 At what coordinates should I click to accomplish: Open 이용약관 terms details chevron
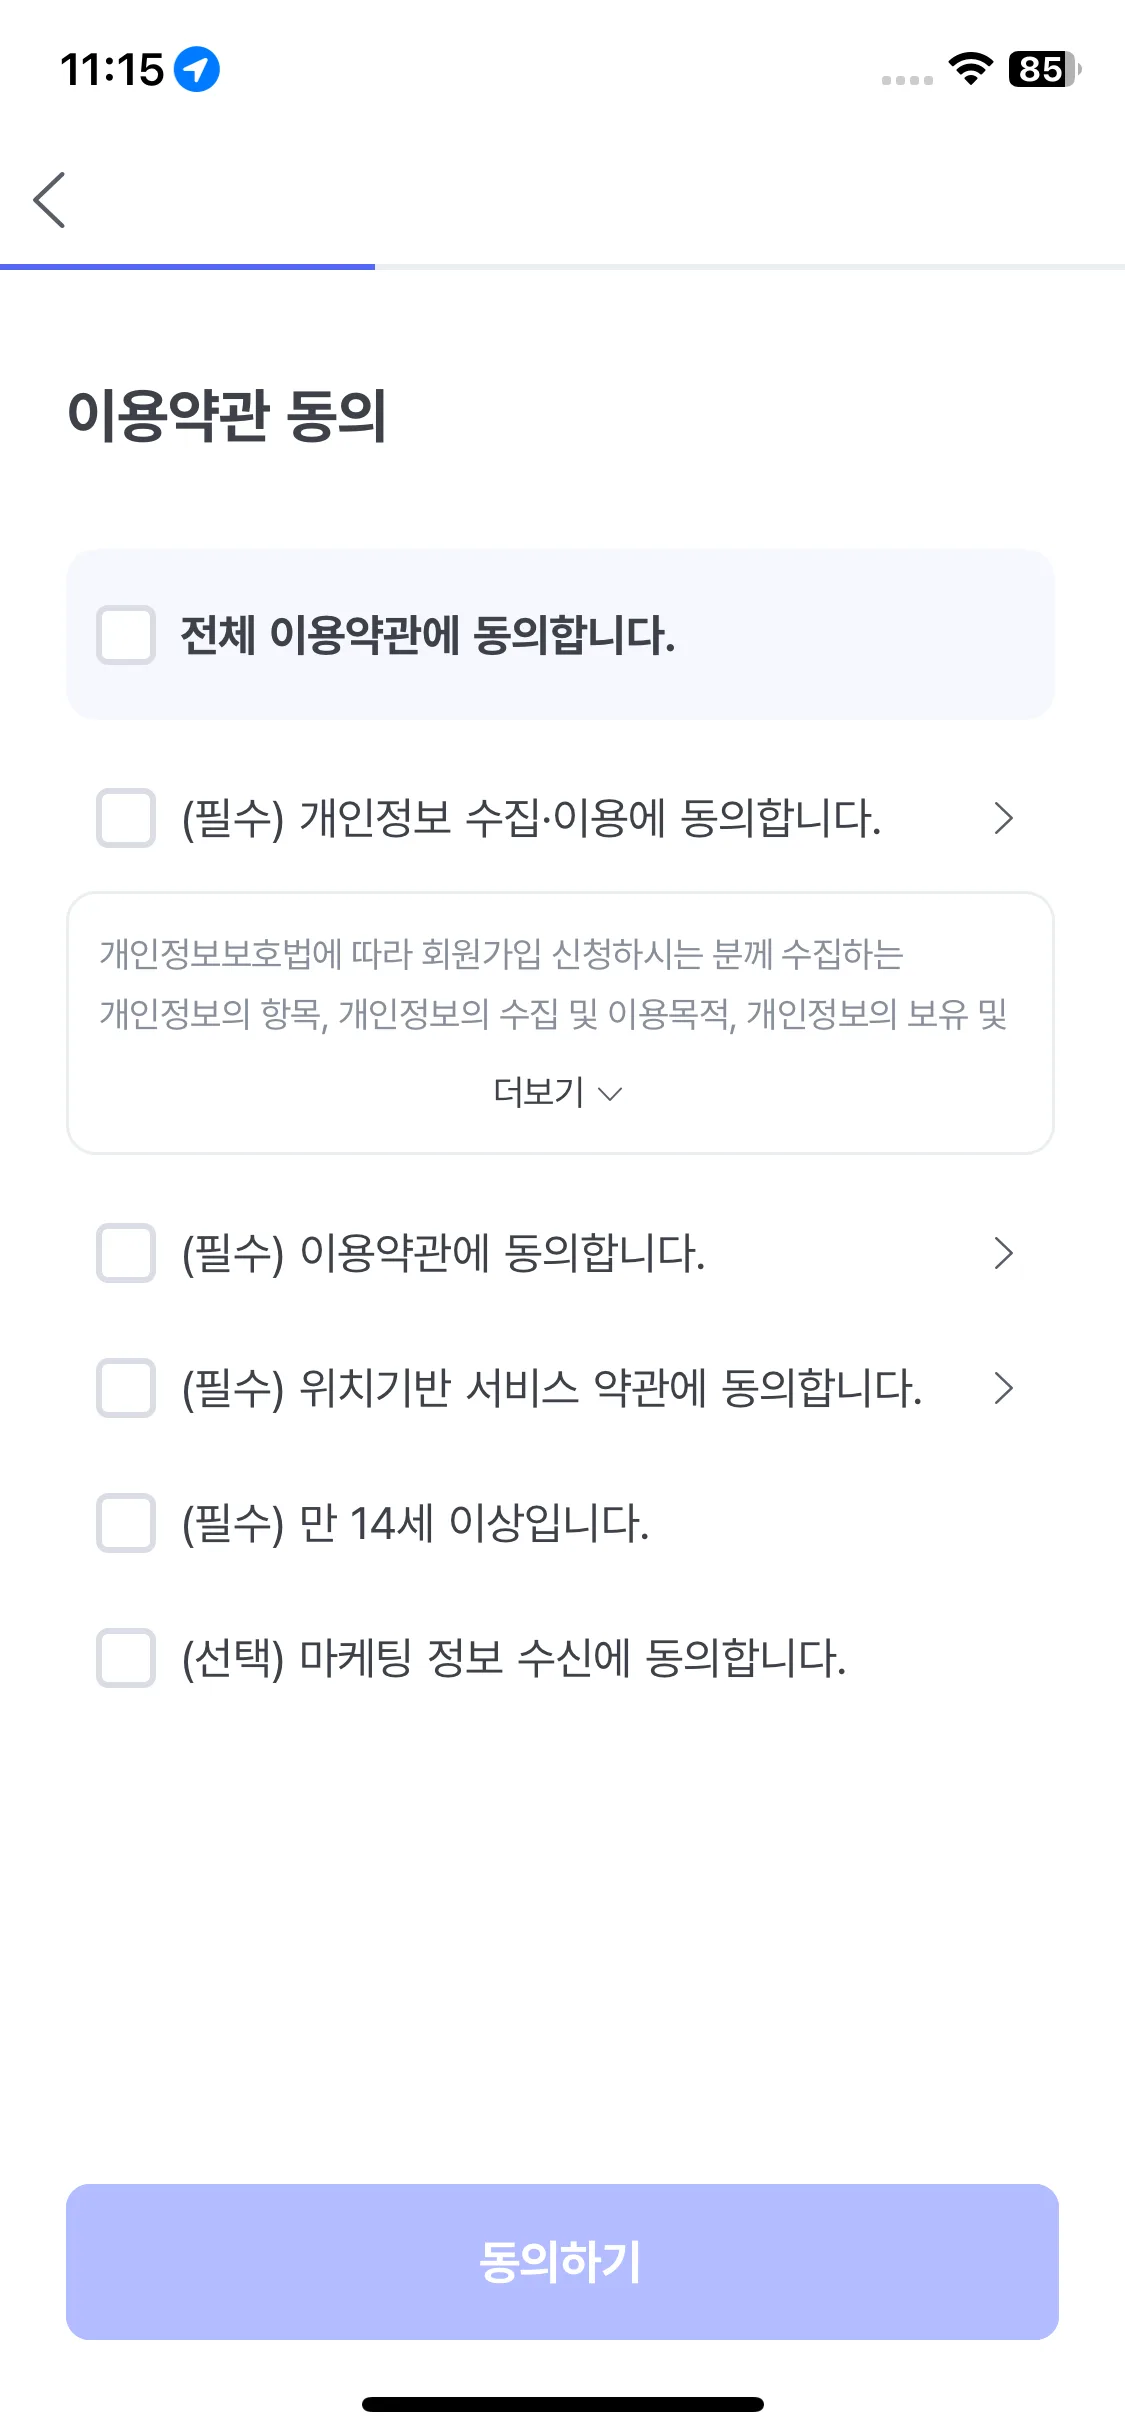(1003, 1253)
